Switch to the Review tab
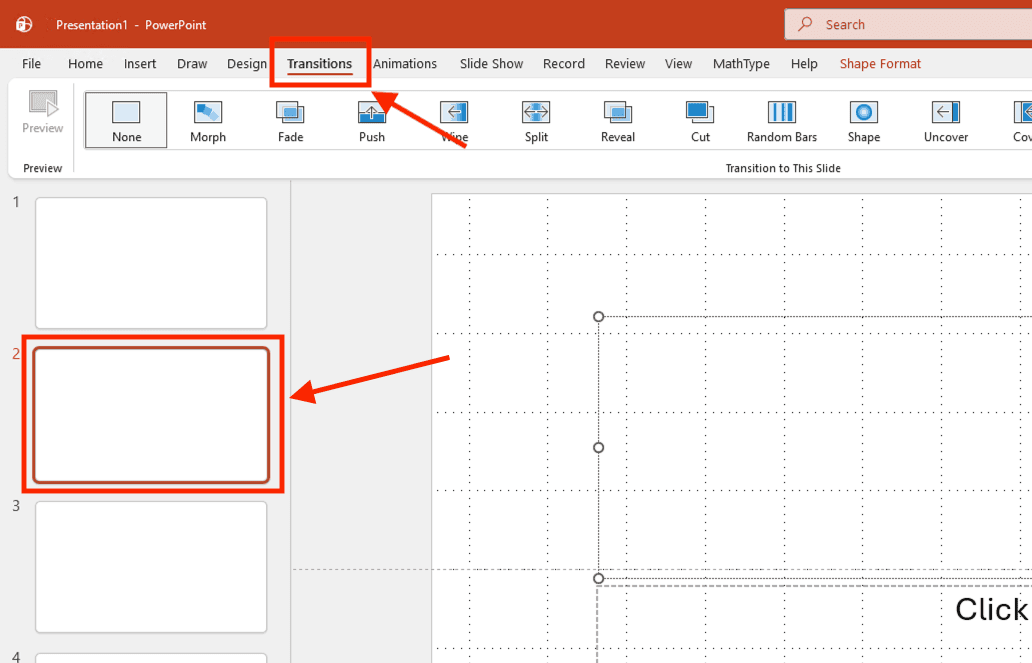This screenshot has height=663, width=1032. pos(625,64)
